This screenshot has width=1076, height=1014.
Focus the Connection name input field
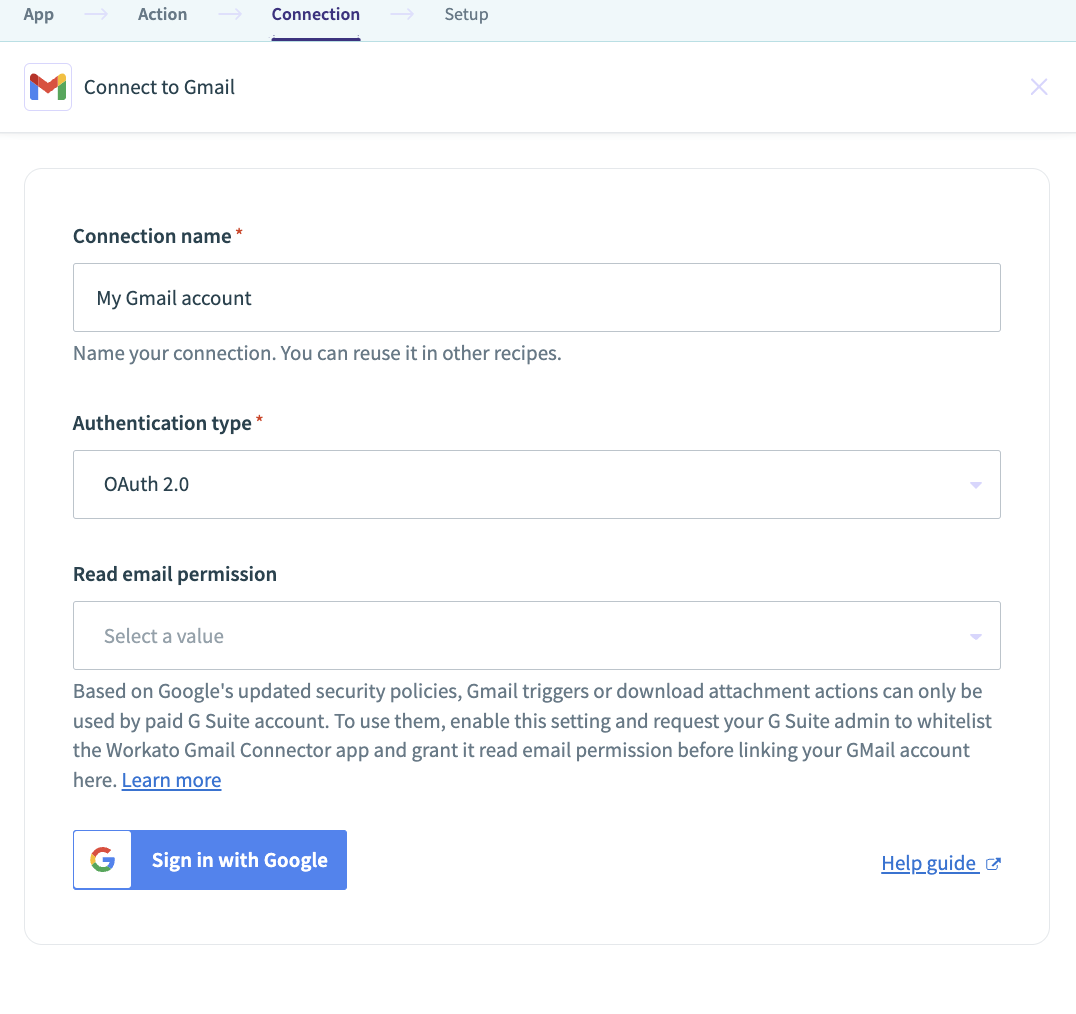point(537,298)
